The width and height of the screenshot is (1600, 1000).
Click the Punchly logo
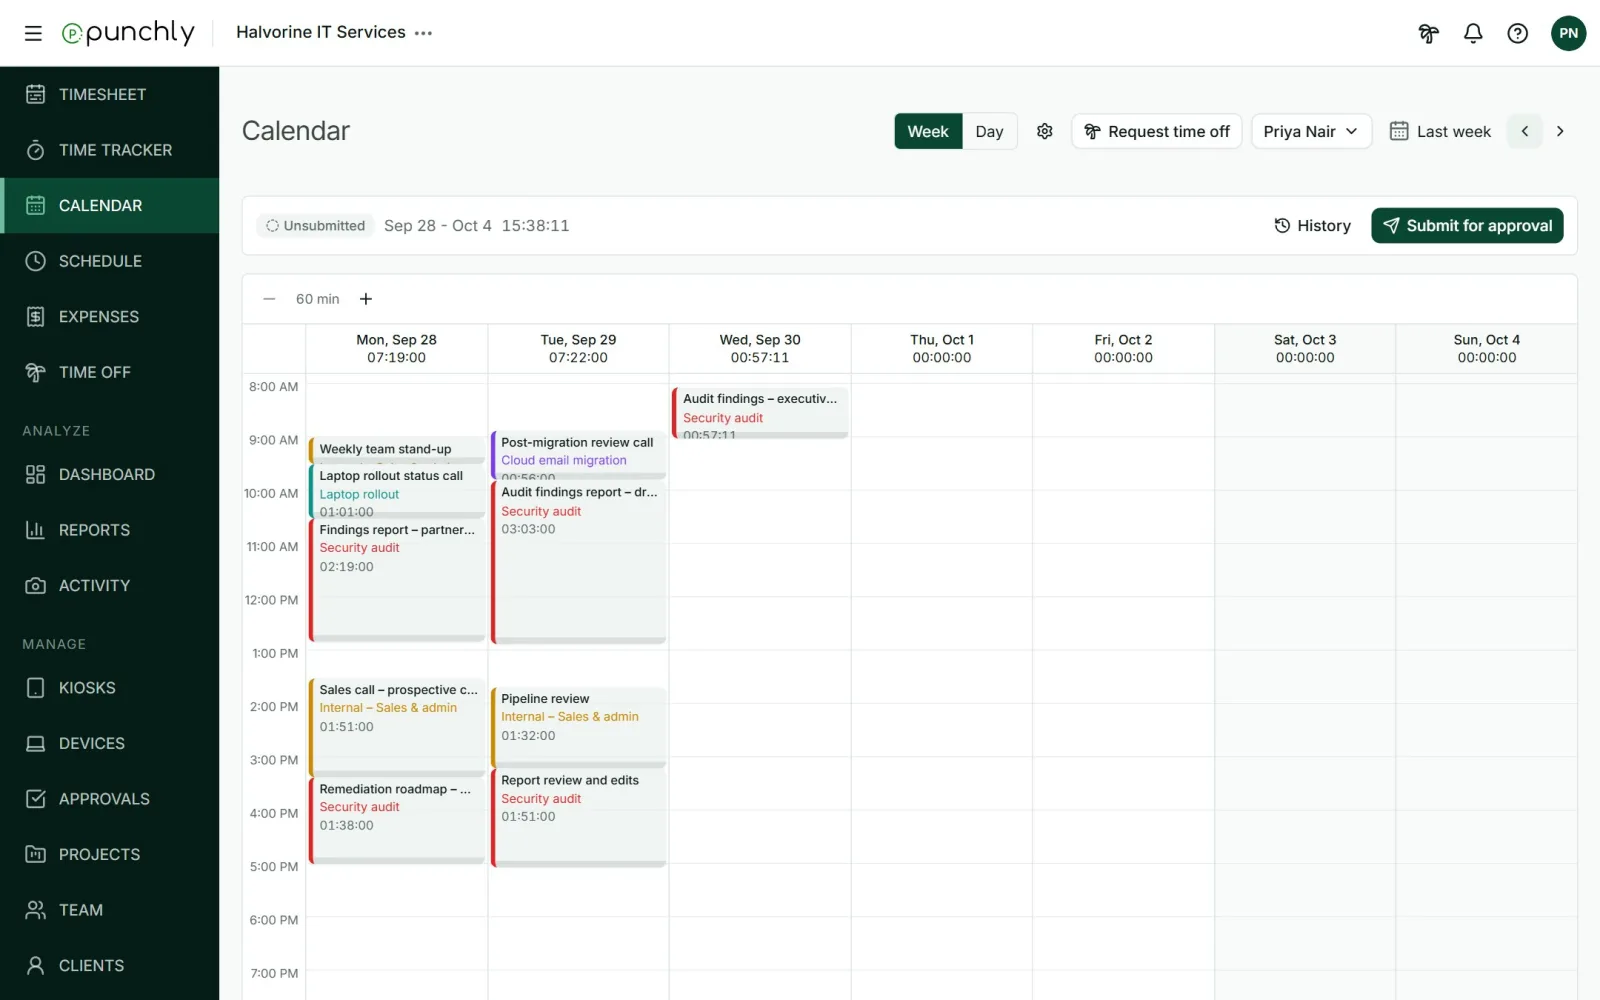(x=128, y=33)
